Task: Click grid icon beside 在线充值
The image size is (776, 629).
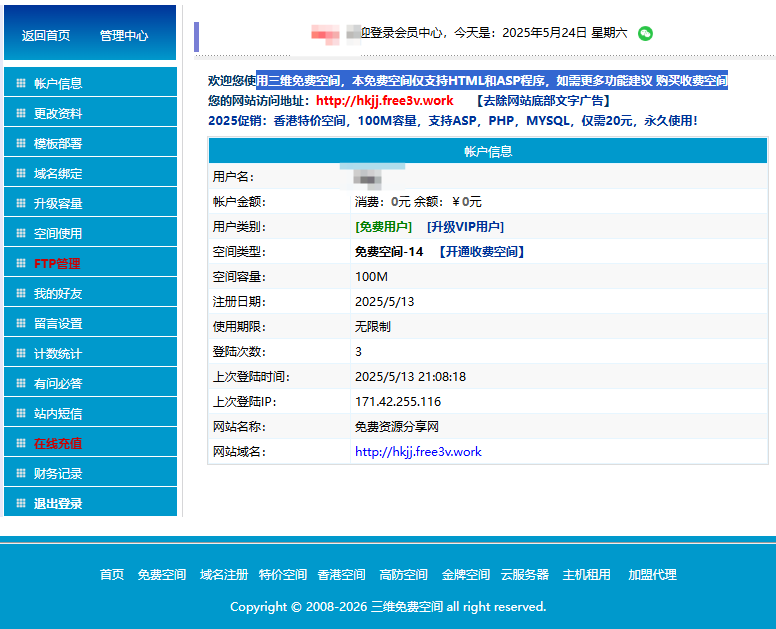Action: 21,444
